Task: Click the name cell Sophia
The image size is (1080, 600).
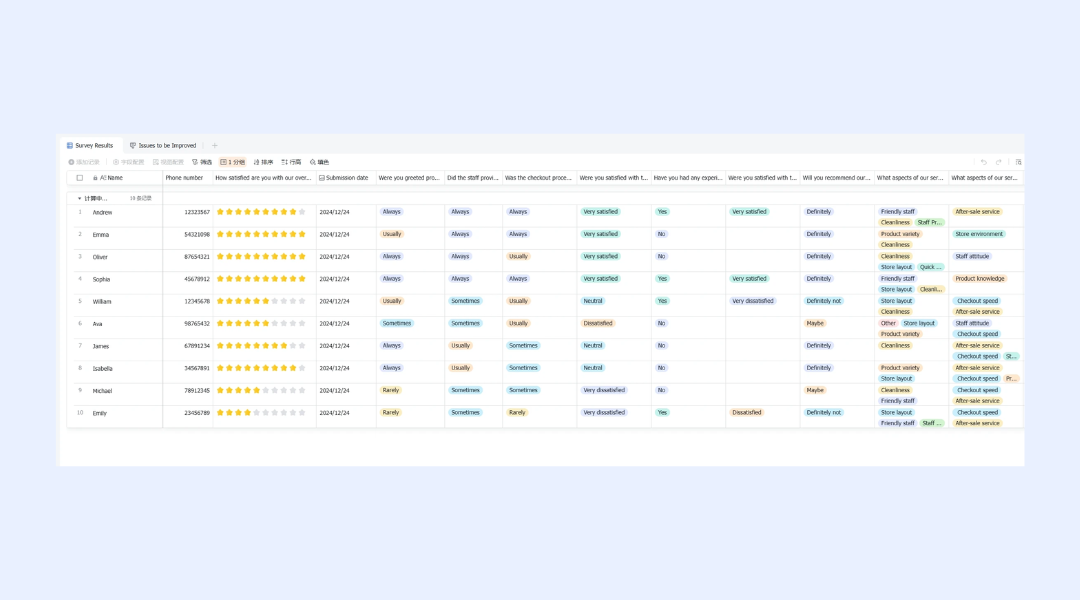Action: [x=101, y=280]
